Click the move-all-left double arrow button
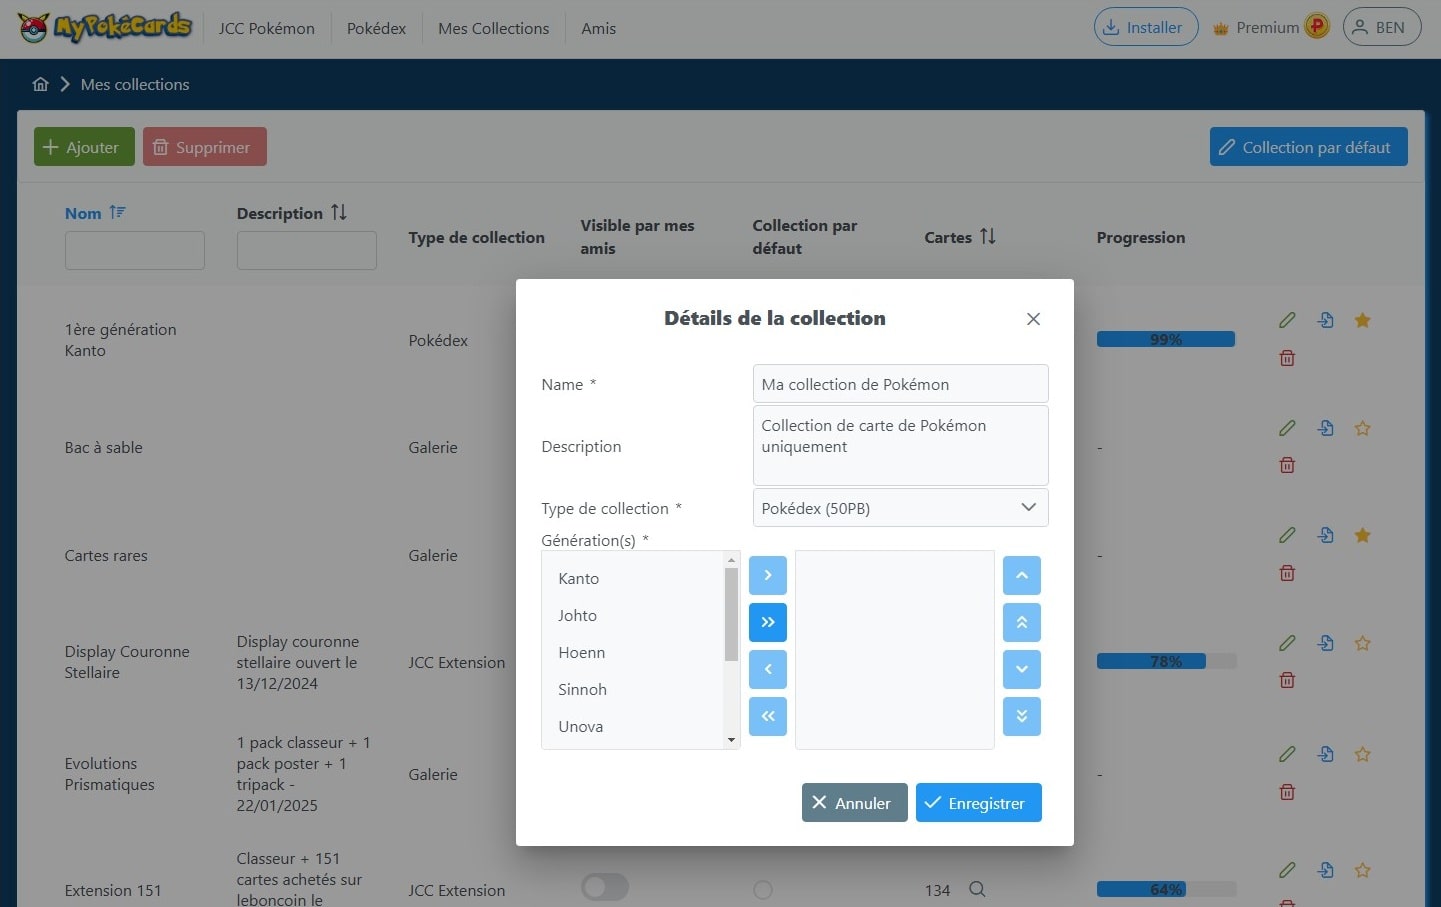1441x907 pixels. coord(767,716)
